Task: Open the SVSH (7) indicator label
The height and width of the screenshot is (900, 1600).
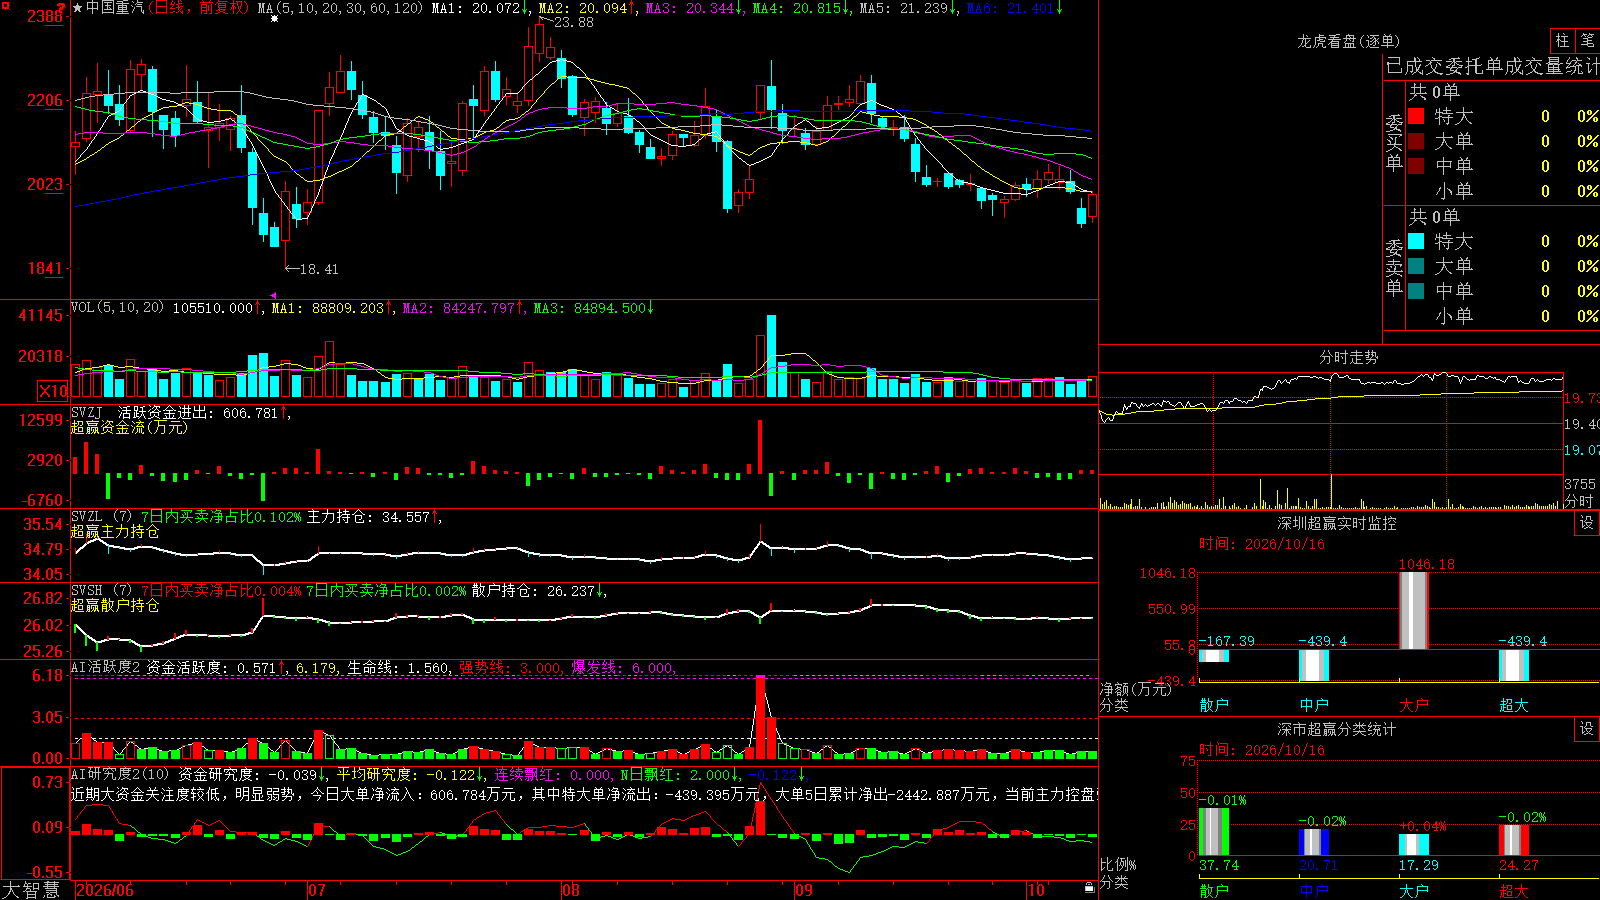Action: 101,591
